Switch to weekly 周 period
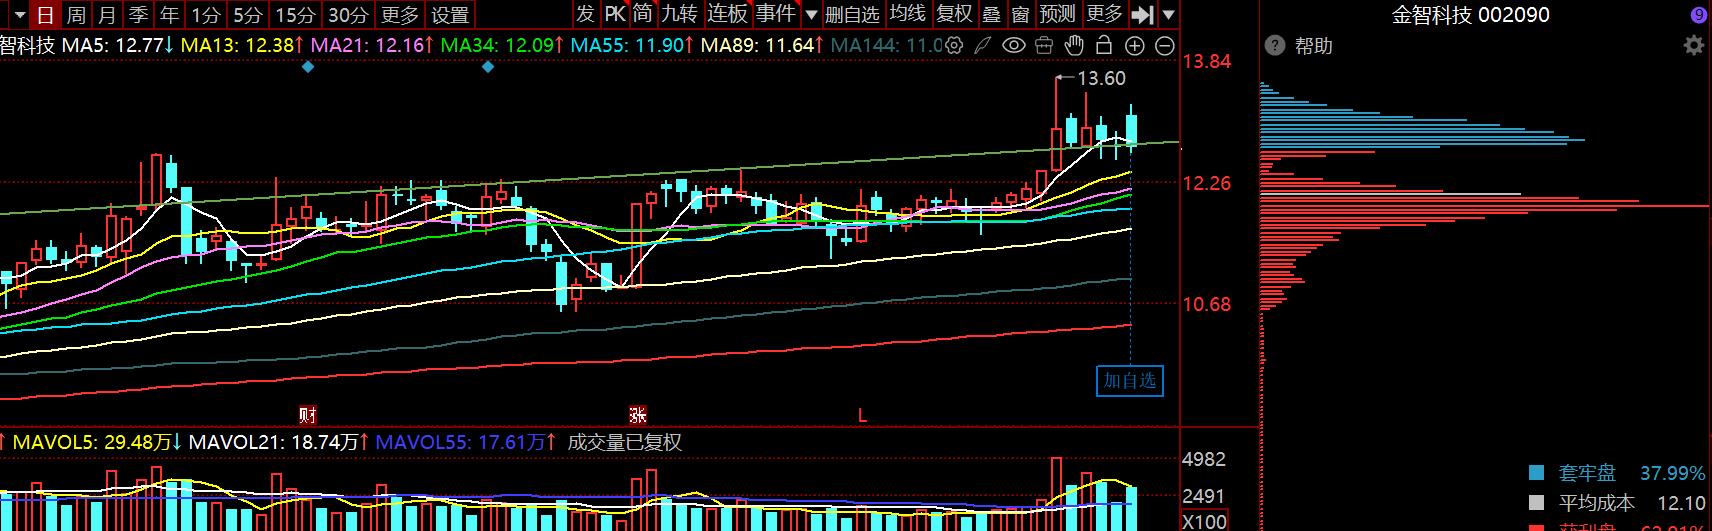The height and width of the screenshot is (531, 1712). (76, 15)
